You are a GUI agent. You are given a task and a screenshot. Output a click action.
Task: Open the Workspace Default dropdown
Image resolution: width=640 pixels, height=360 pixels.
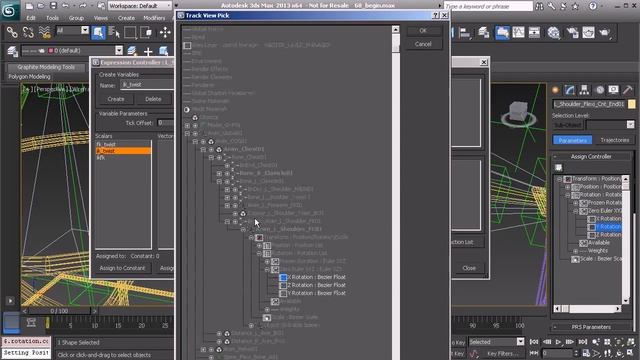140,6
